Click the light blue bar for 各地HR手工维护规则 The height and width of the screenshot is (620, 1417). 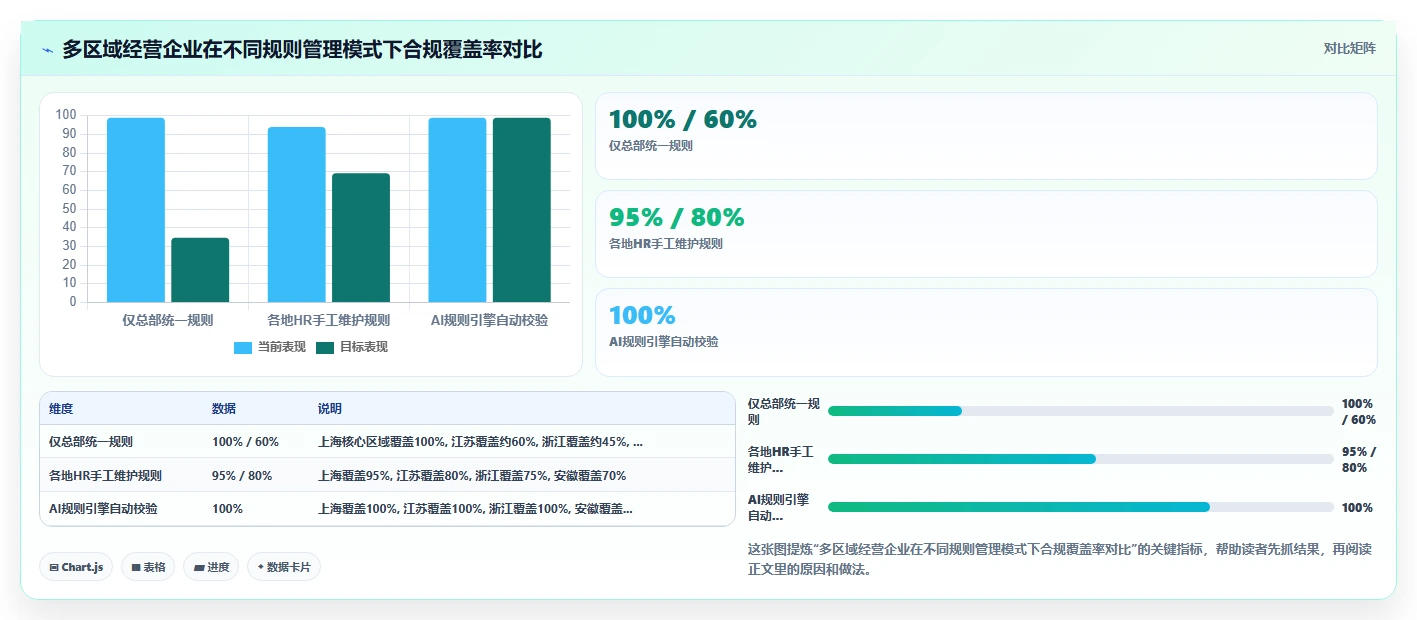point(297,214)
